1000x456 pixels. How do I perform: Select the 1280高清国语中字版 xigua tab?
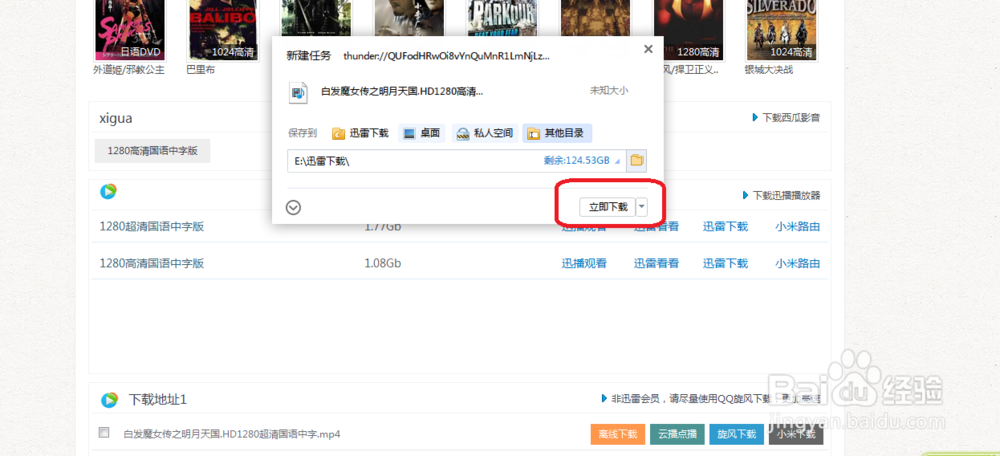[x=152, y=151]
